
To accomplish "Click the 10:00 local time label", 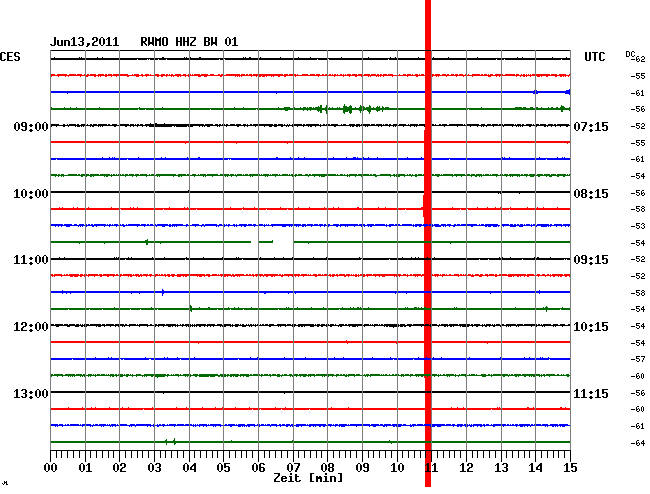I will 31,194.
